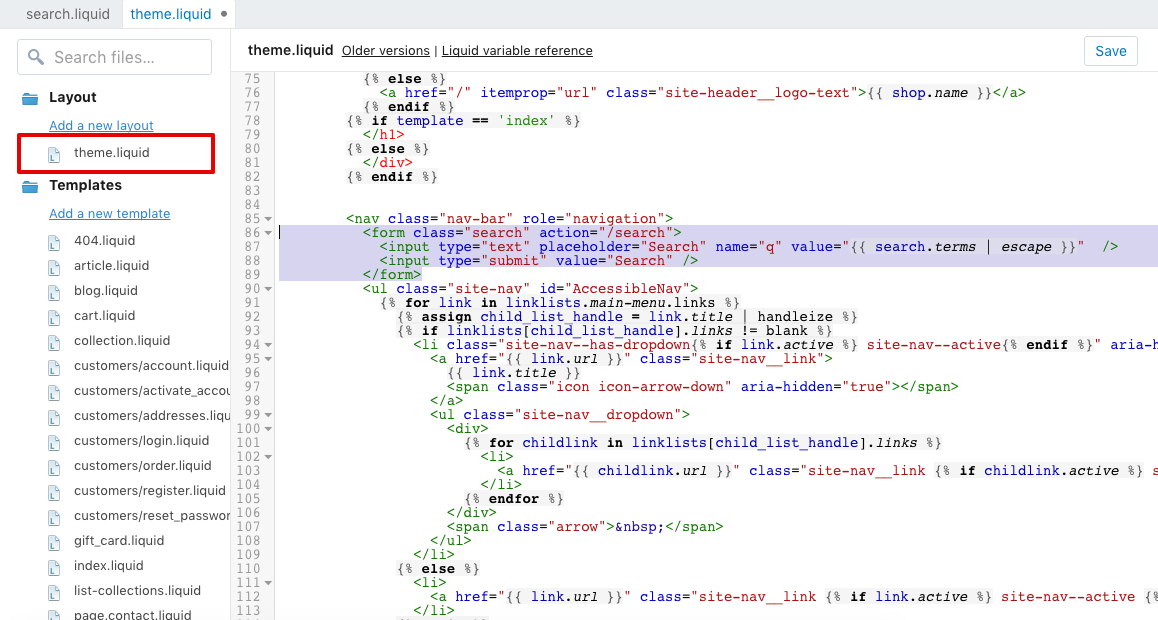Open Older versions link
This screenshot has width=1158, height=620.
point(386,51)
